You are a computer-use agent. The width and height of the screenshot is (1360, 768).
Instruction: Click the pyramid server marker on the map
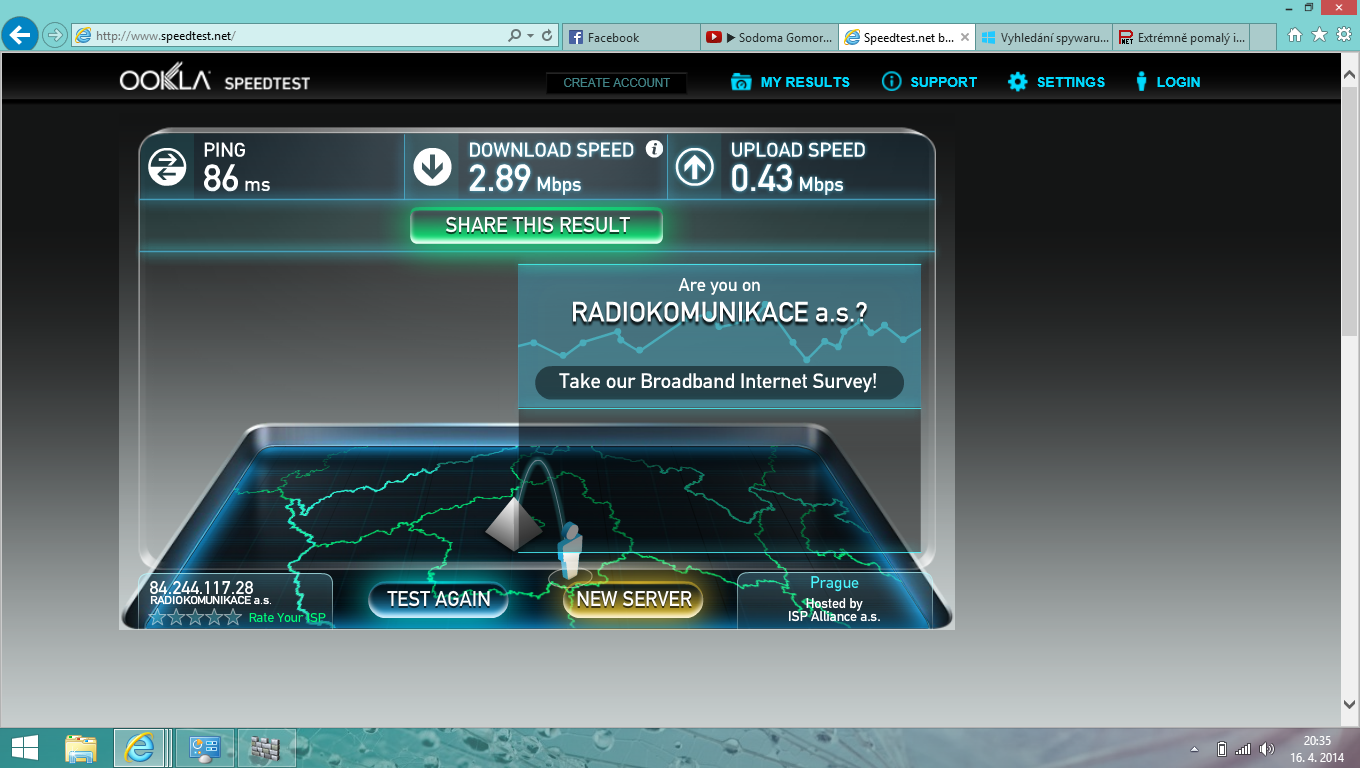pyautogui.click(x=514, y=524)
